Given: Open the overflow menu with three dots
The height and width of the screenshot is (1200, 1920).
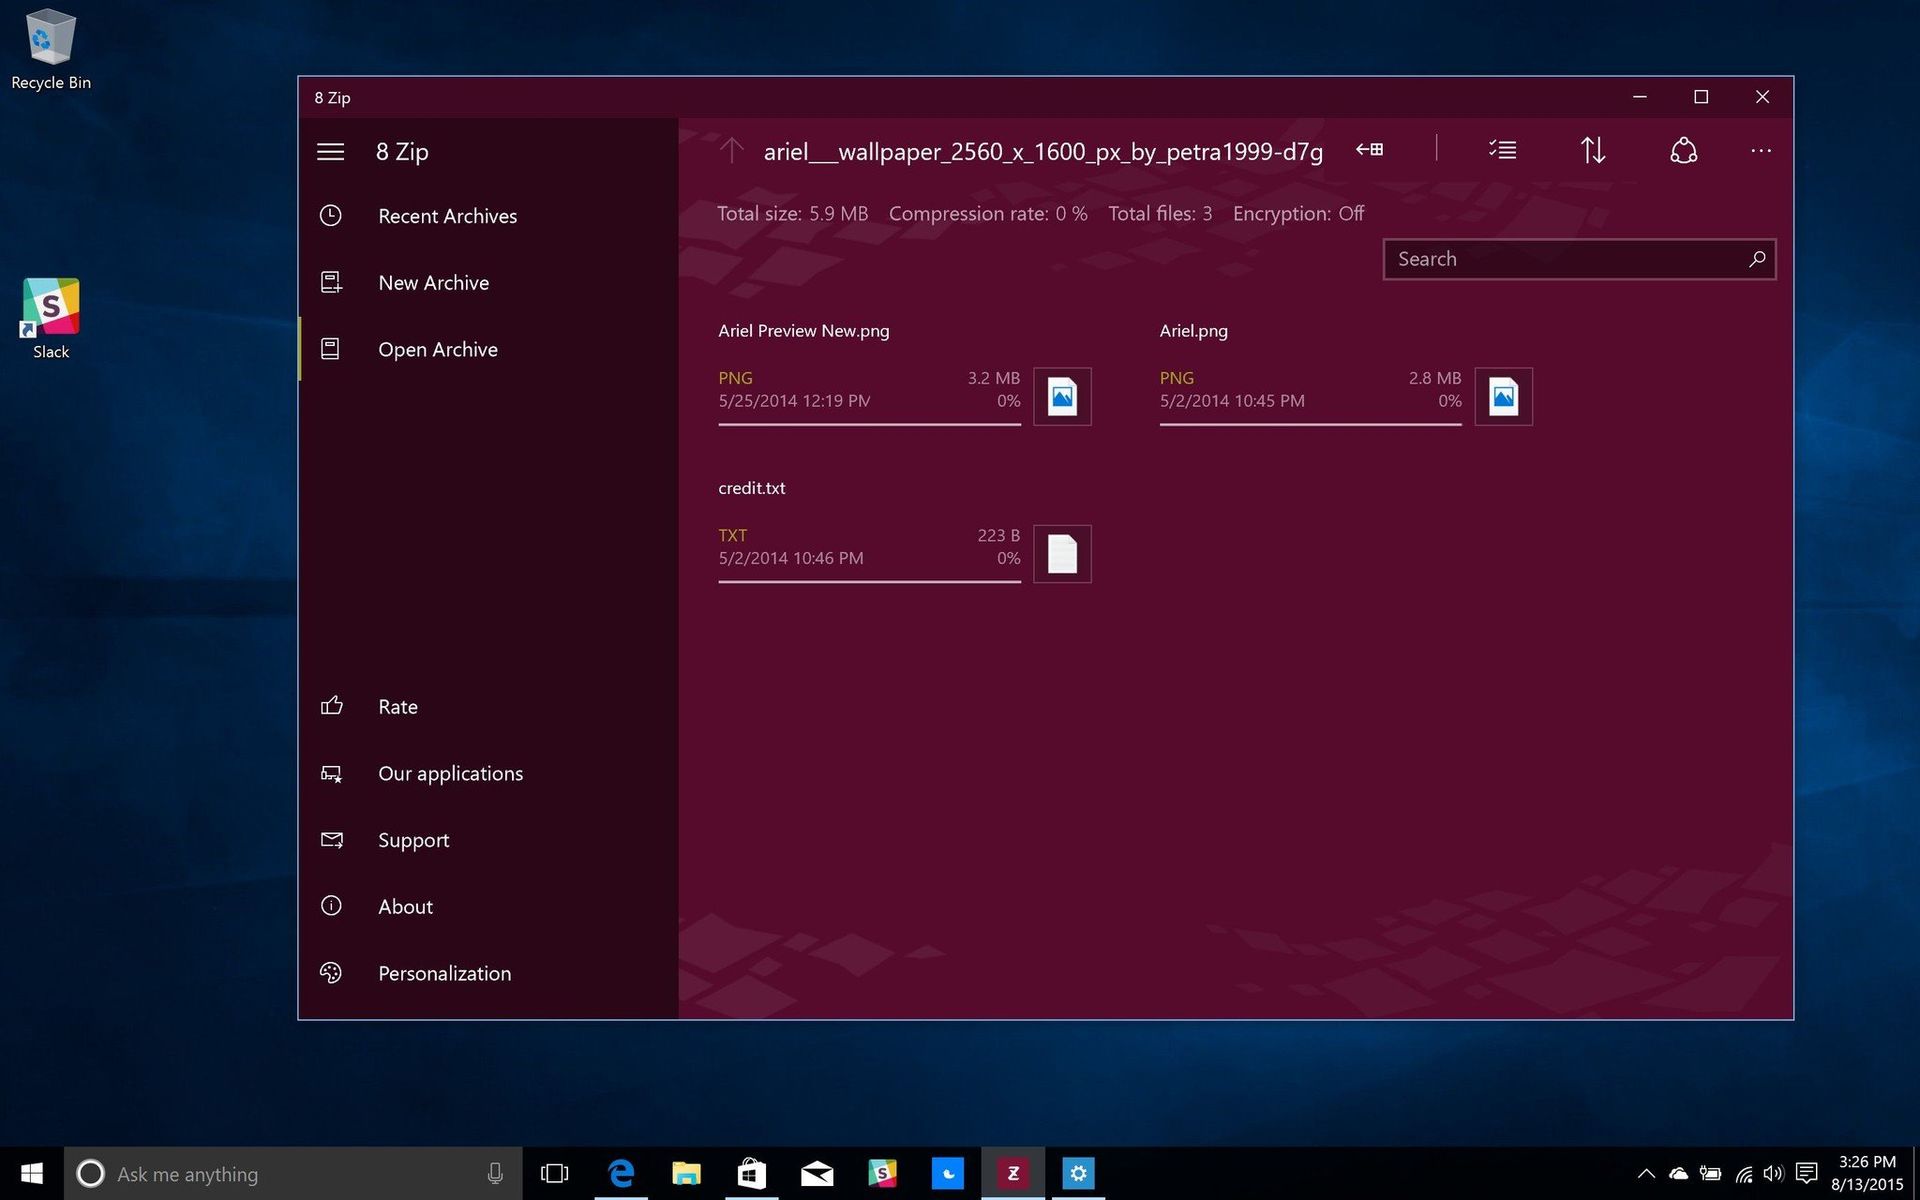Looking at the screenshot, I should pos(1760,150).
